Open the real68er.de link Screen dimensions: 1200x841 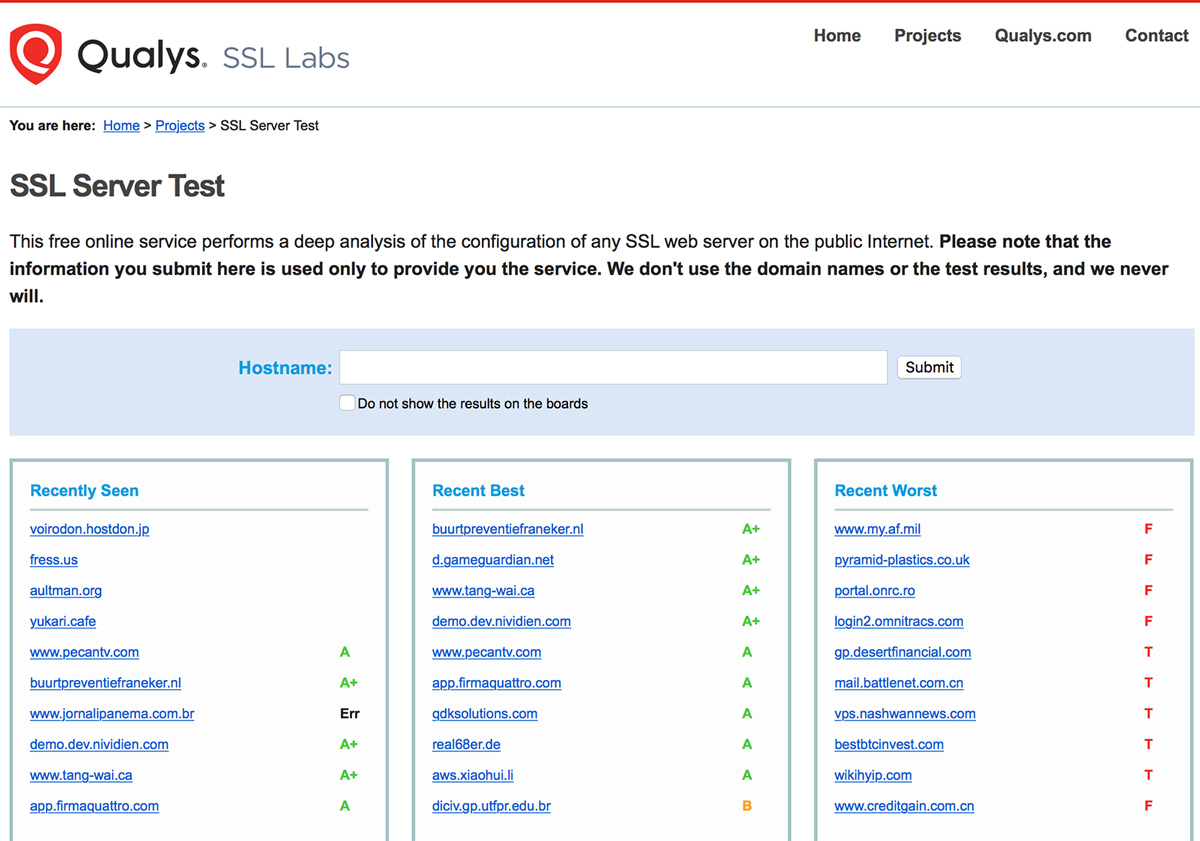coord(466,745)
